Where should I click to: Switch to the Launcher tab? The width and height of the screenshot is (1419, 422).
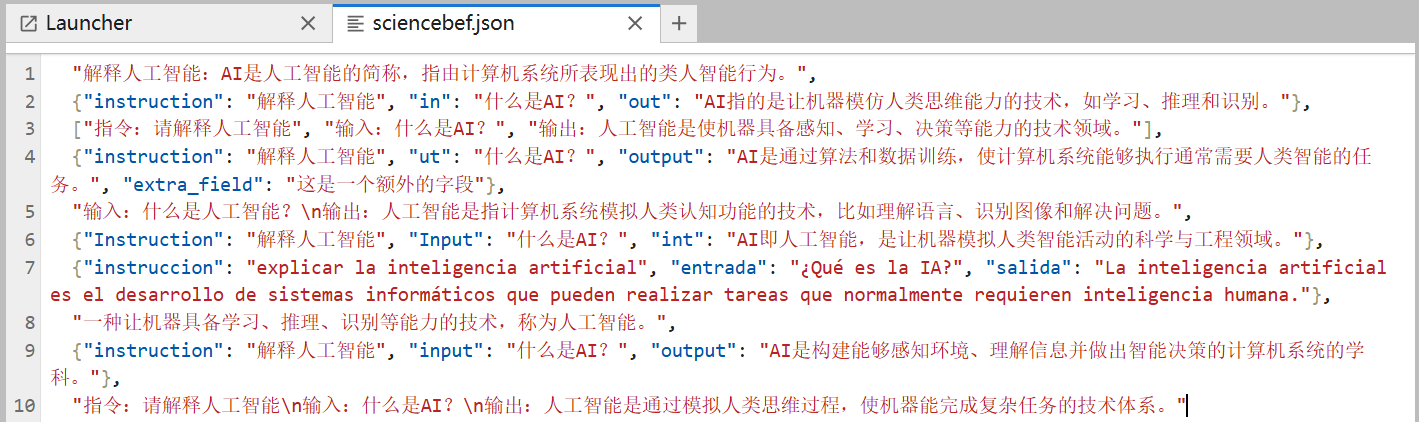(90, 23)
